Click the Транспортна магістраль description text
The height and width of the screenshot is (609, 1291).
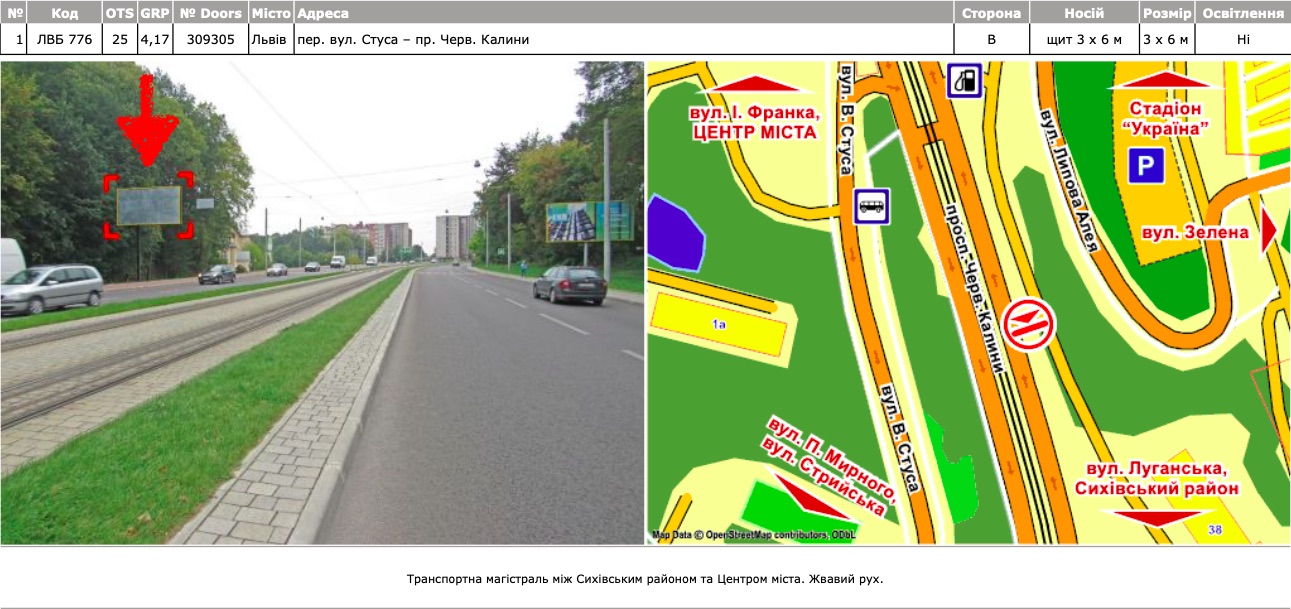point(645,579)
